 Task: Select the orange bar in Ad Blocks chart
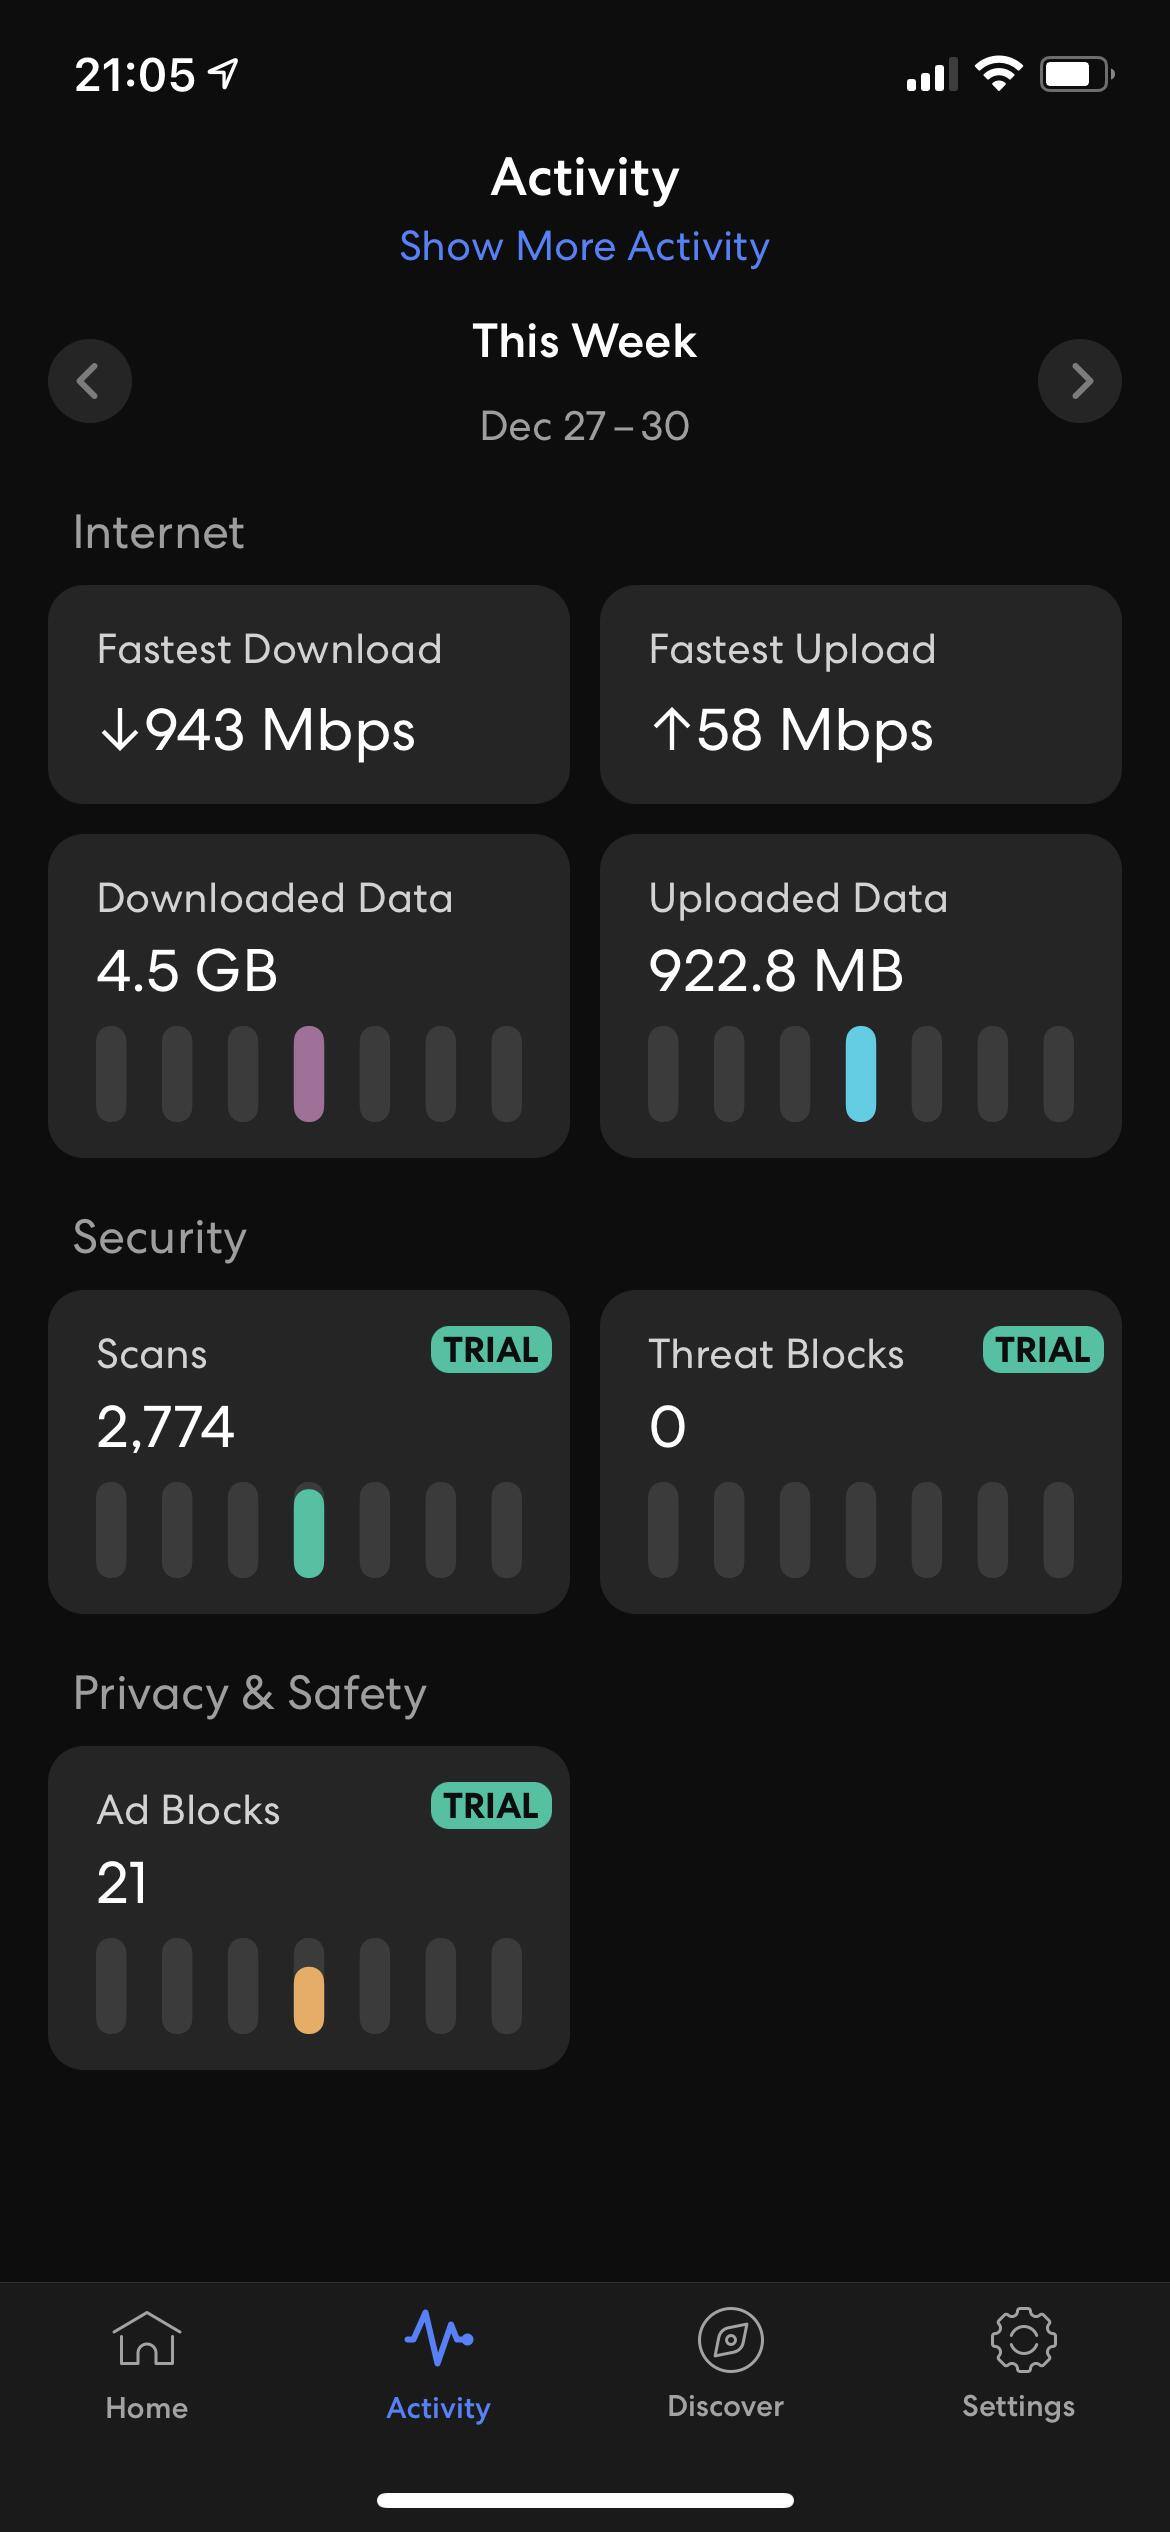[309, 1999]
